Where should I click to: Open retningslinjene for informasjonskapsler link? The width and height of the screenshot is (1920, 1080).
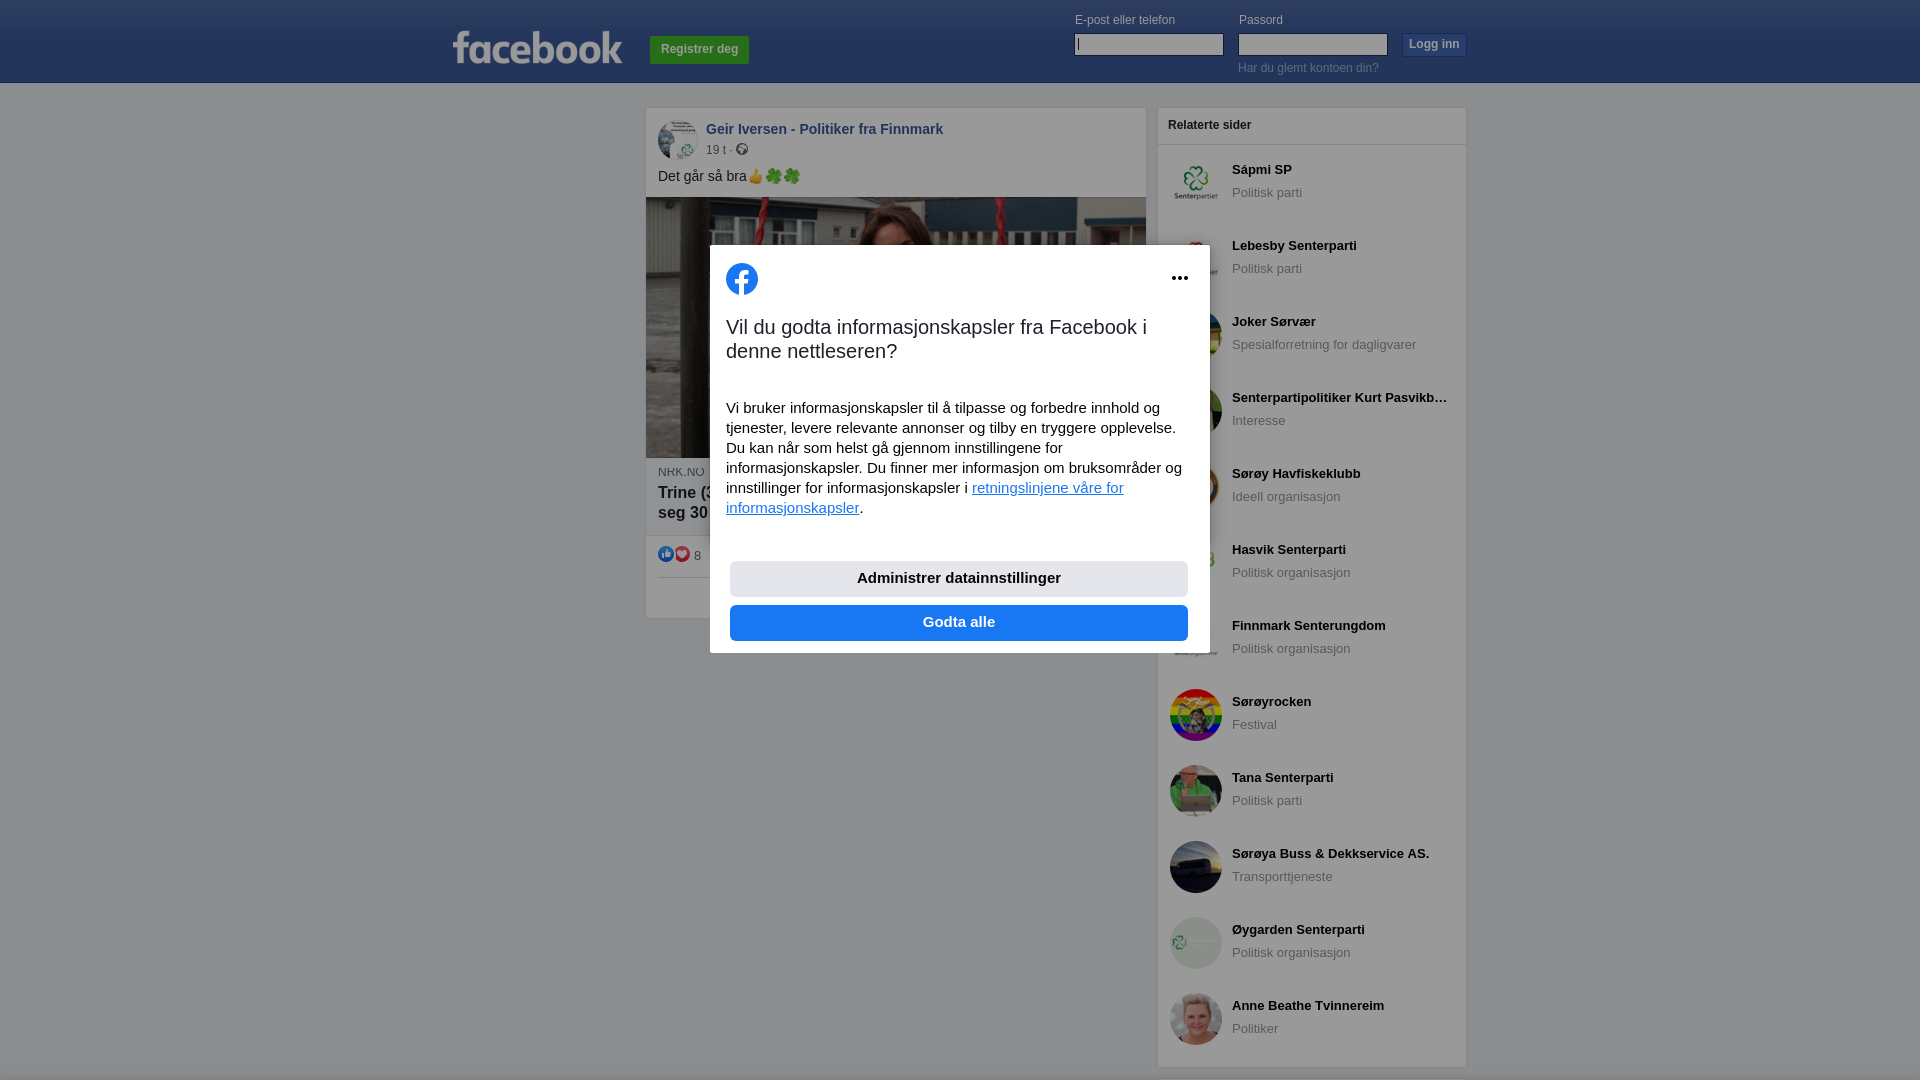[x=925, y=497]
